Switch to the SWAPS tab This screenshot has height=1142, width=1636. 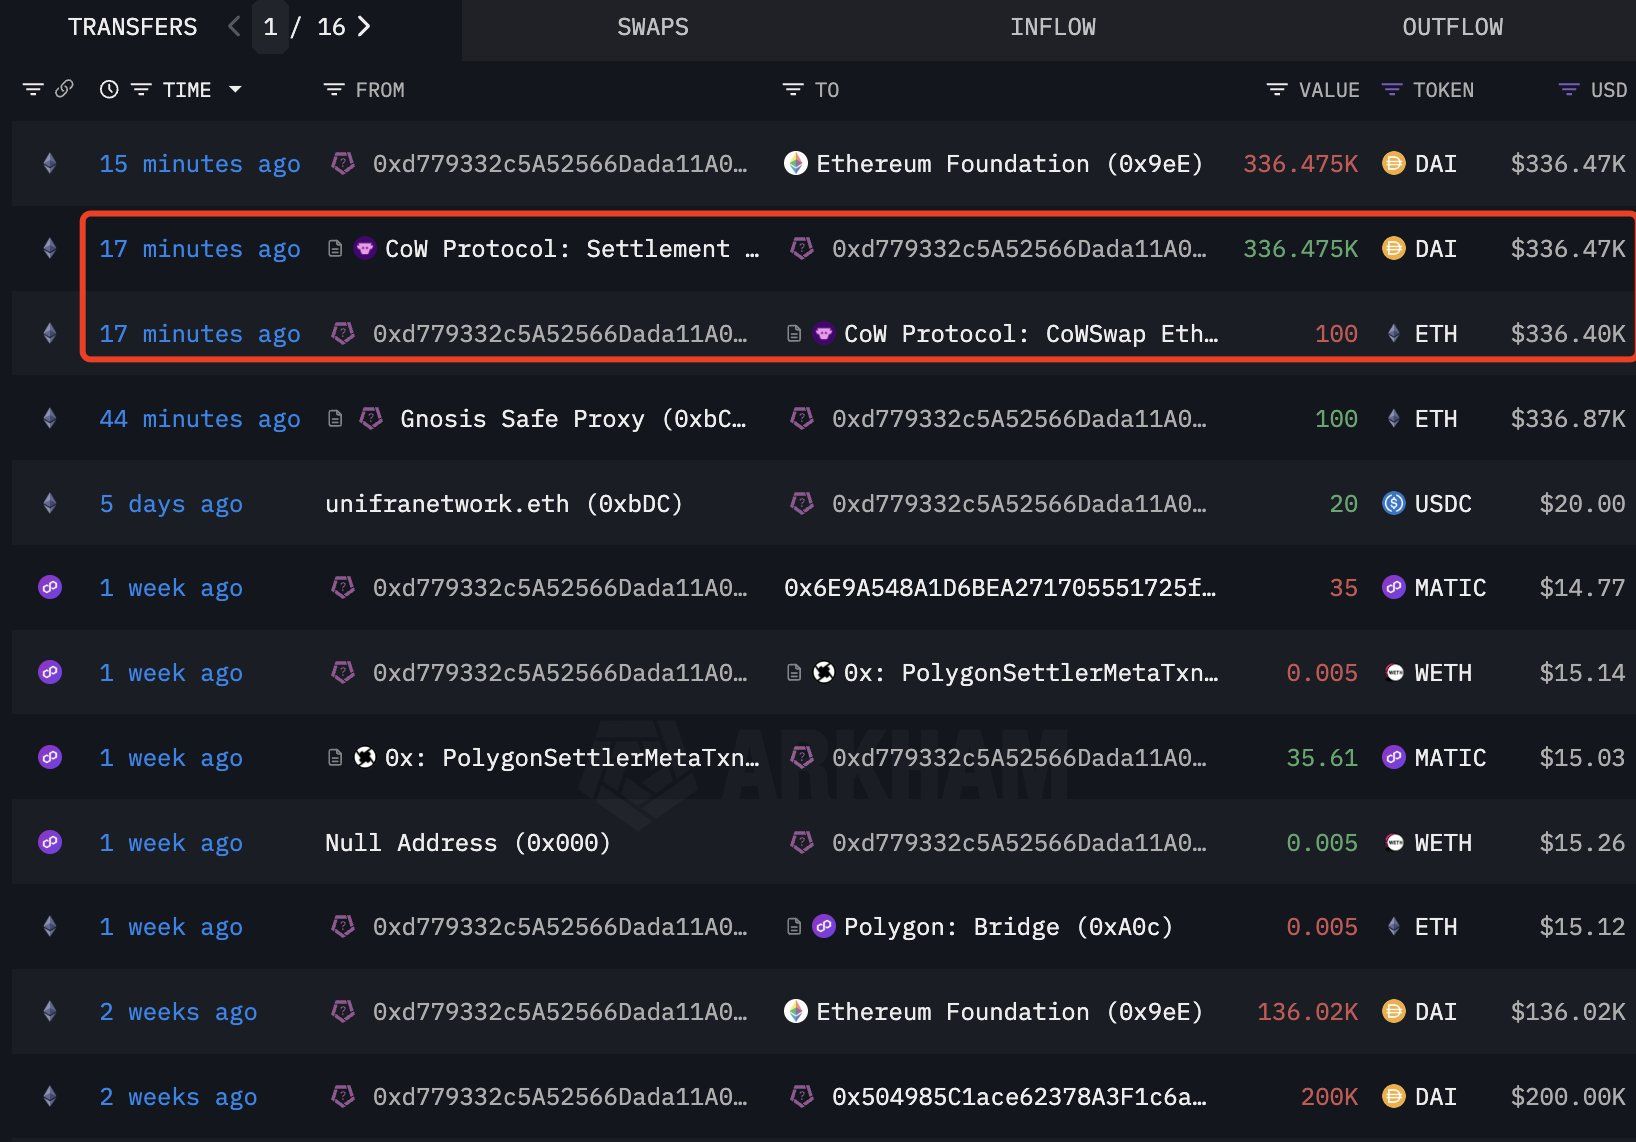tap(652, 27)
